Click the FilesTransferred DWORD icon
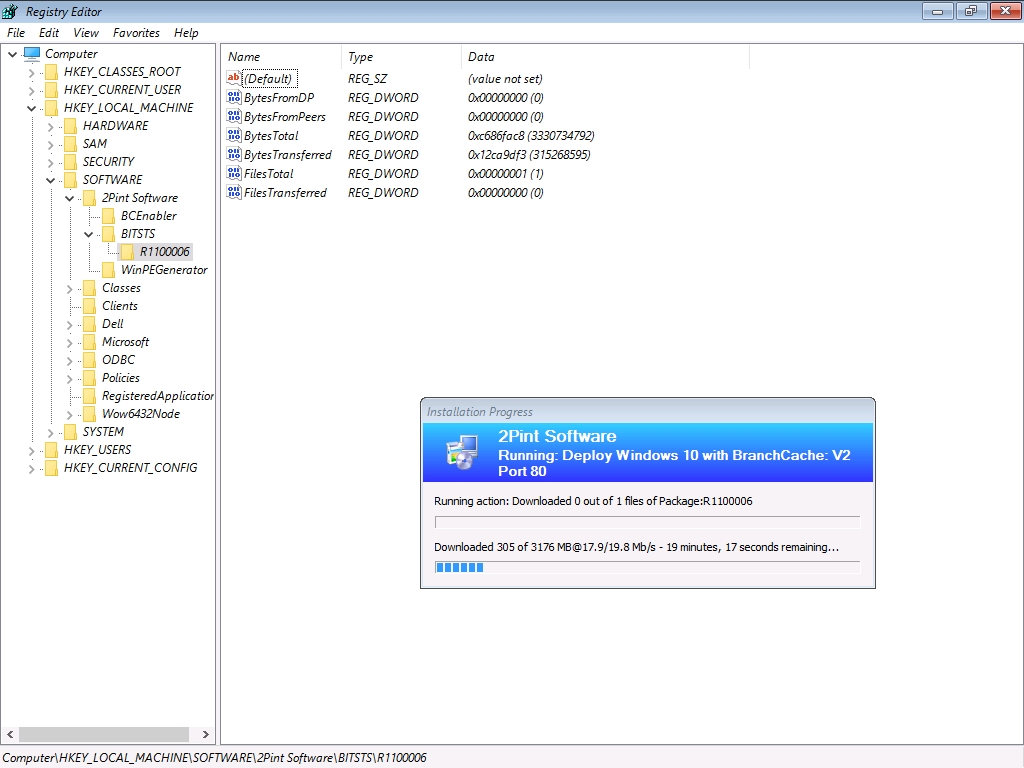Screen dimensions: 1024x768 234,193
